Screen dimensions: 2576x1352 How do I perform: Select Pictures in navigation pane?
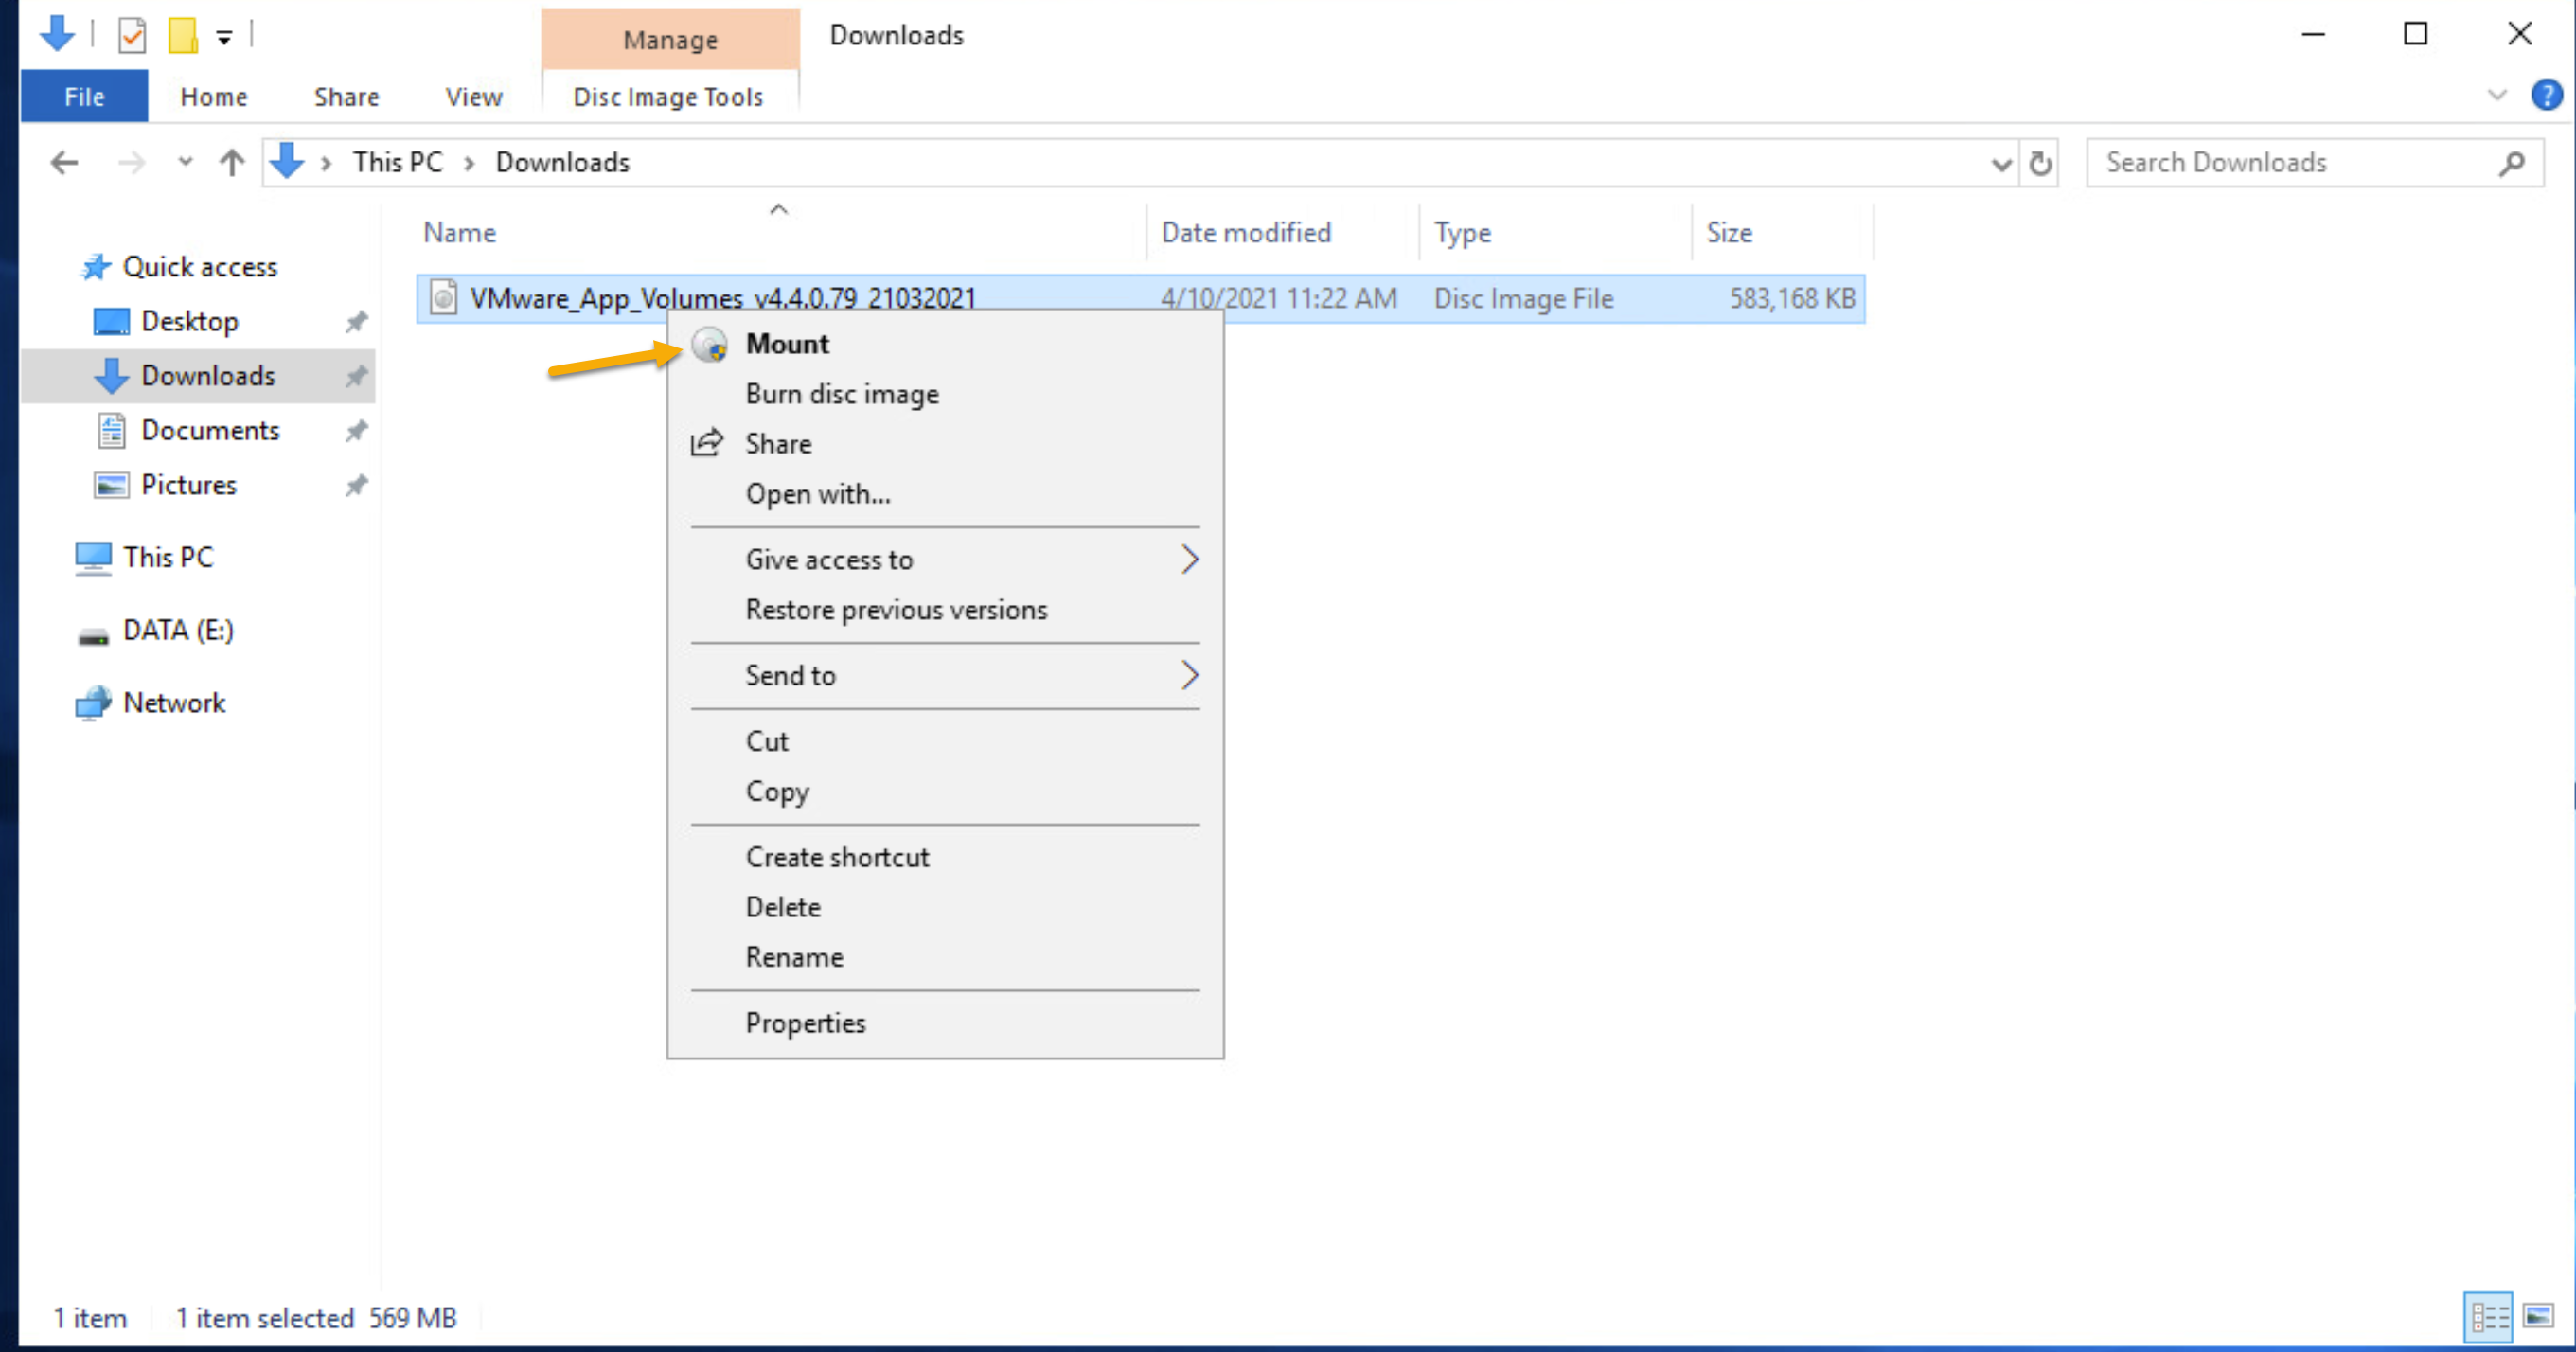(188, 485)
